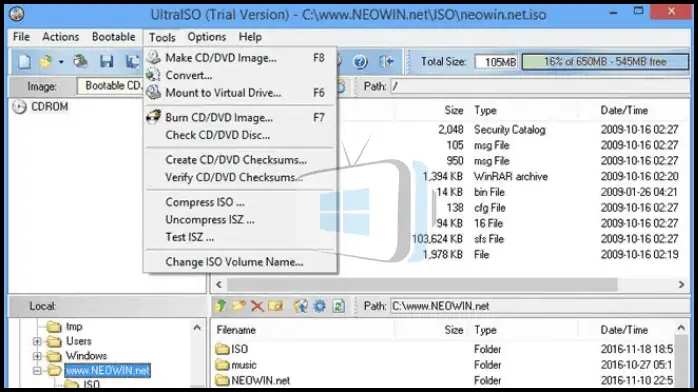The height and width of the screenshot is (392, 698).
Task: Click the Open CD/DVD toolbar icon
Action: coord(81,61)
